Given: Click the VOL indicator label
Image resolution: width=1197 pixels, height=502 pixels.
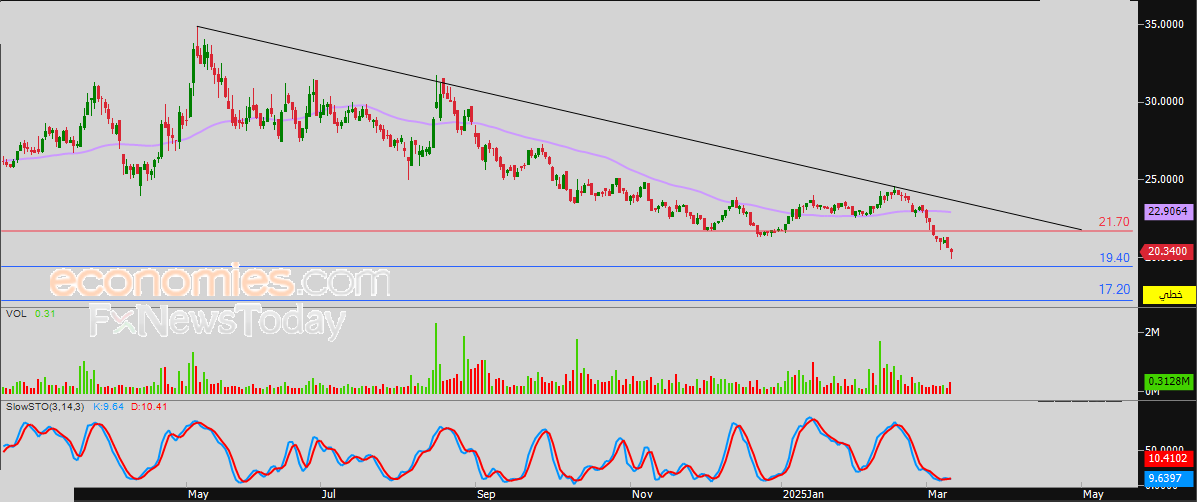Looking at the screenshot, I should pyautogui.click(x=16, y=314).
